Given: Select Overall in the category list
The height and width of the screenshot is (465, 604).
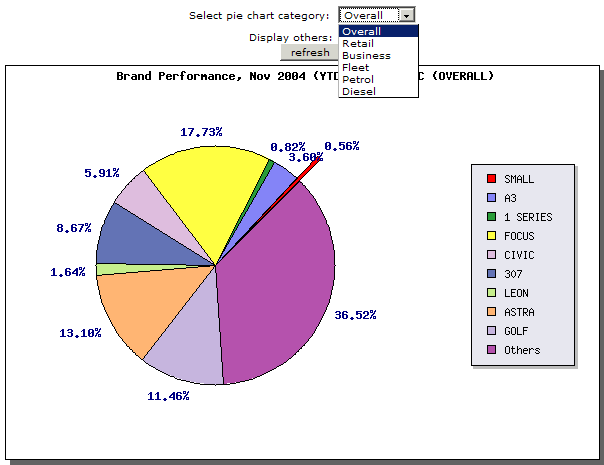Looking at the screenshot, I should click(361, 32).
